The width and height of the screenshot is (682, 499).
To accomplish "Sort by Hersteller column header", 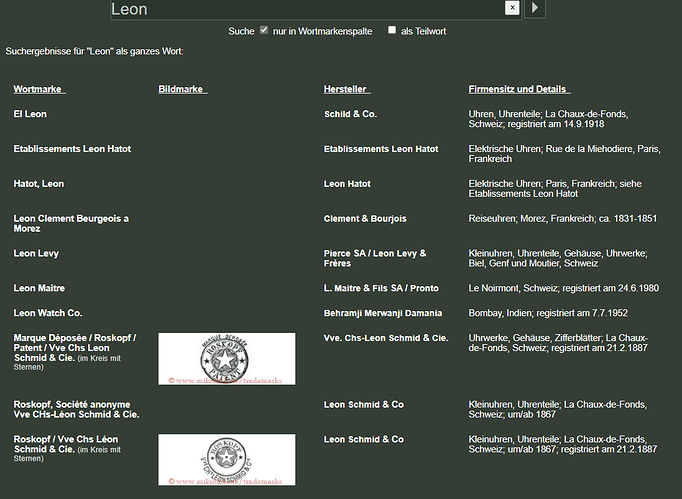I will click(347, 89).
